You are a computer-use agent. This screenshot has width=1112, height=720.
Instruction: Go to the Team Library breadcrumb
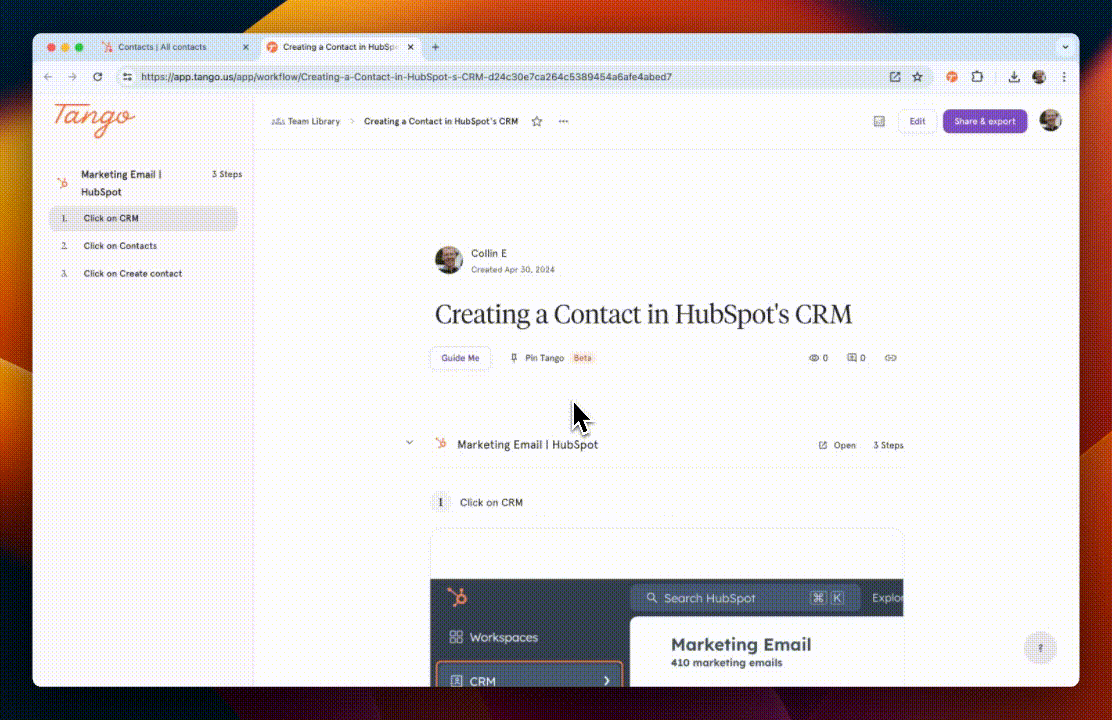pyautogui.click(x=306, y=121)
